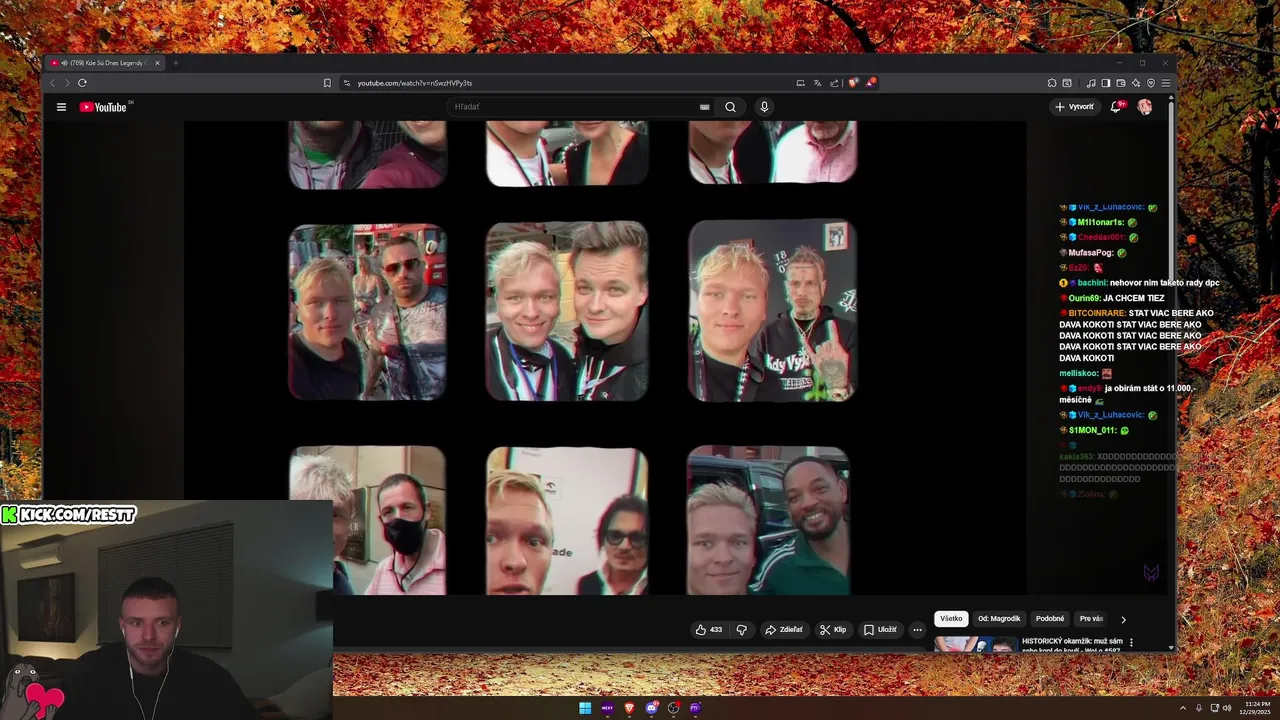Open the YouTube guide hamburger menu
Image resolution: width=1280 pixels, height=720 pixels.
61,107
